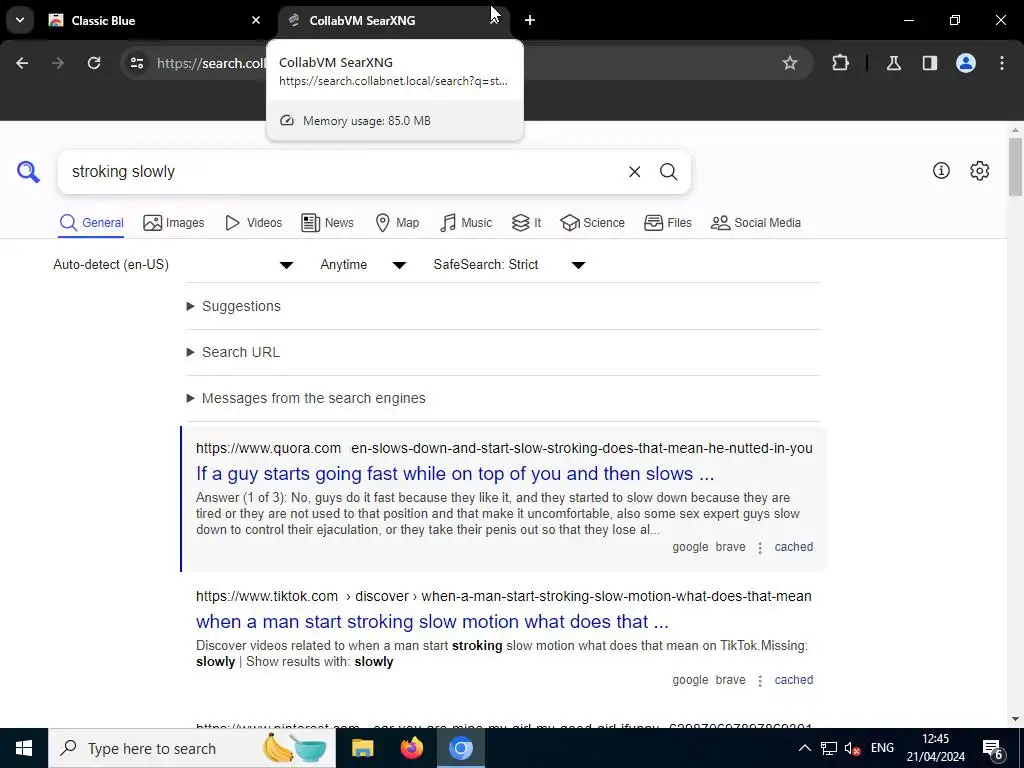Clear the search box with X icon
The height and width of the screenshot is (768, 1024).
tap(634, 172)
